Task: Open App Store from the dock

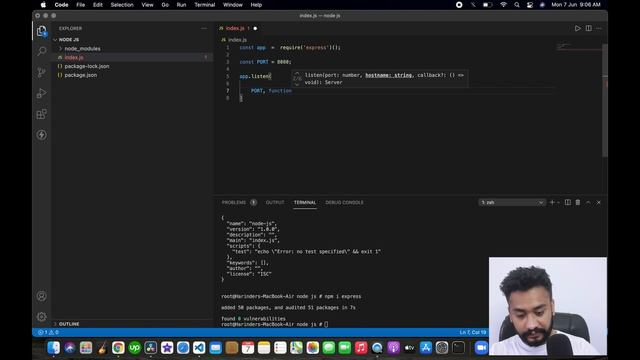Action: (x=426, y=348)
